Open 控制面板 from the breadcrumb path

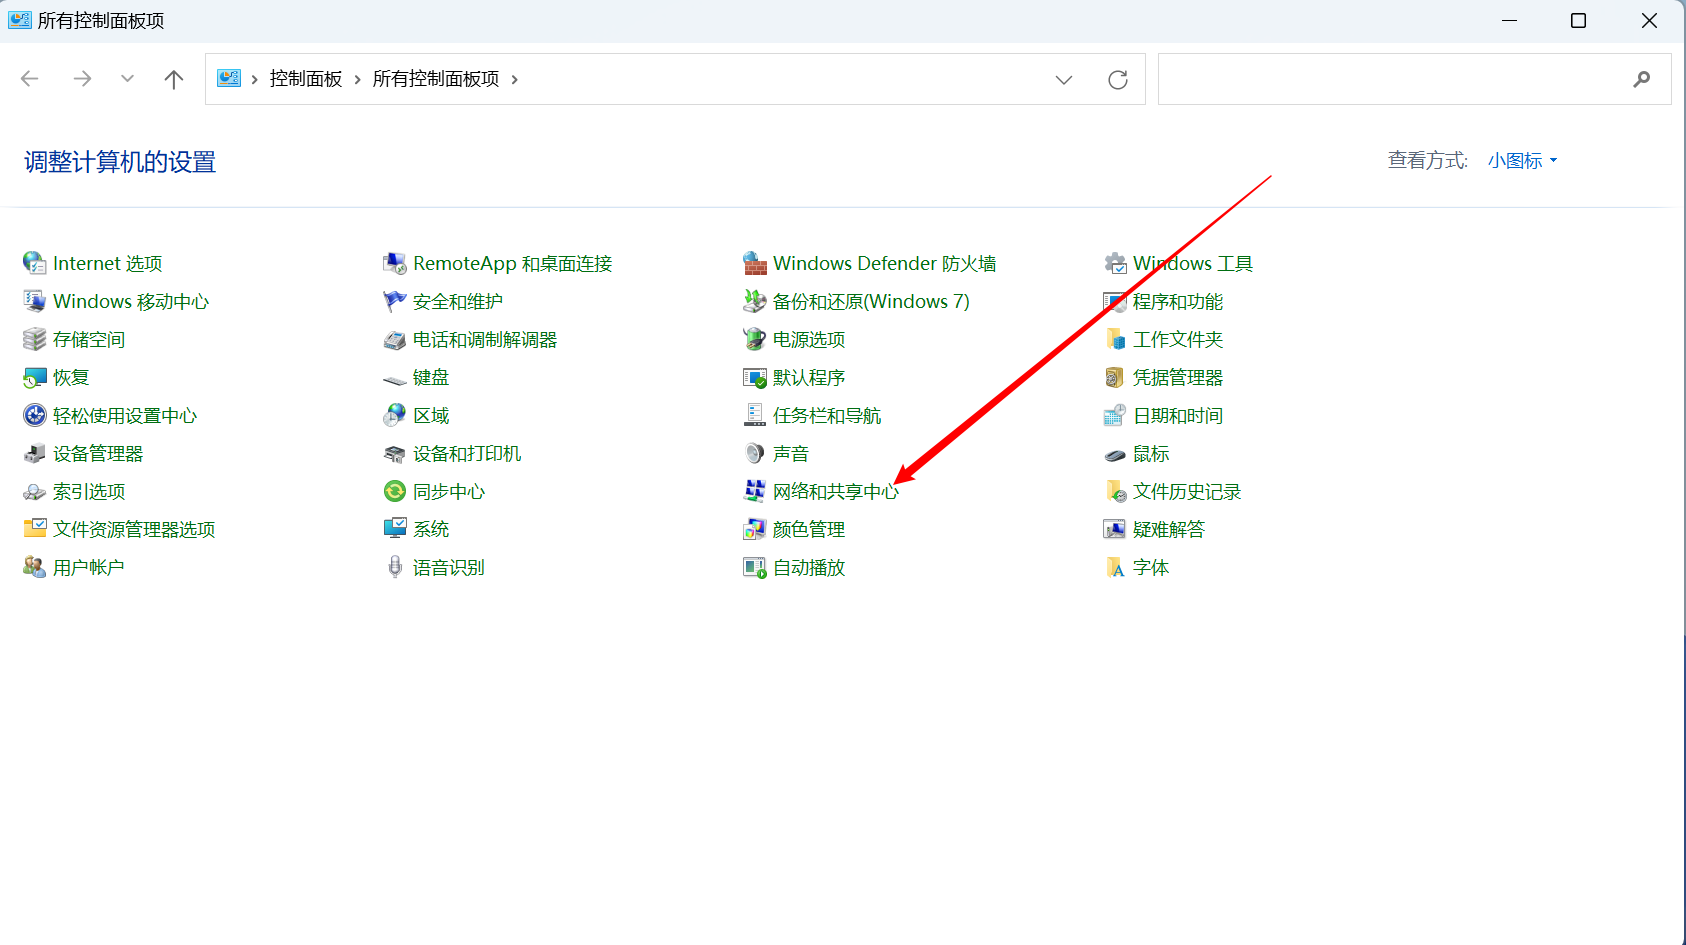pyautogui.click(x=306, y=78)
